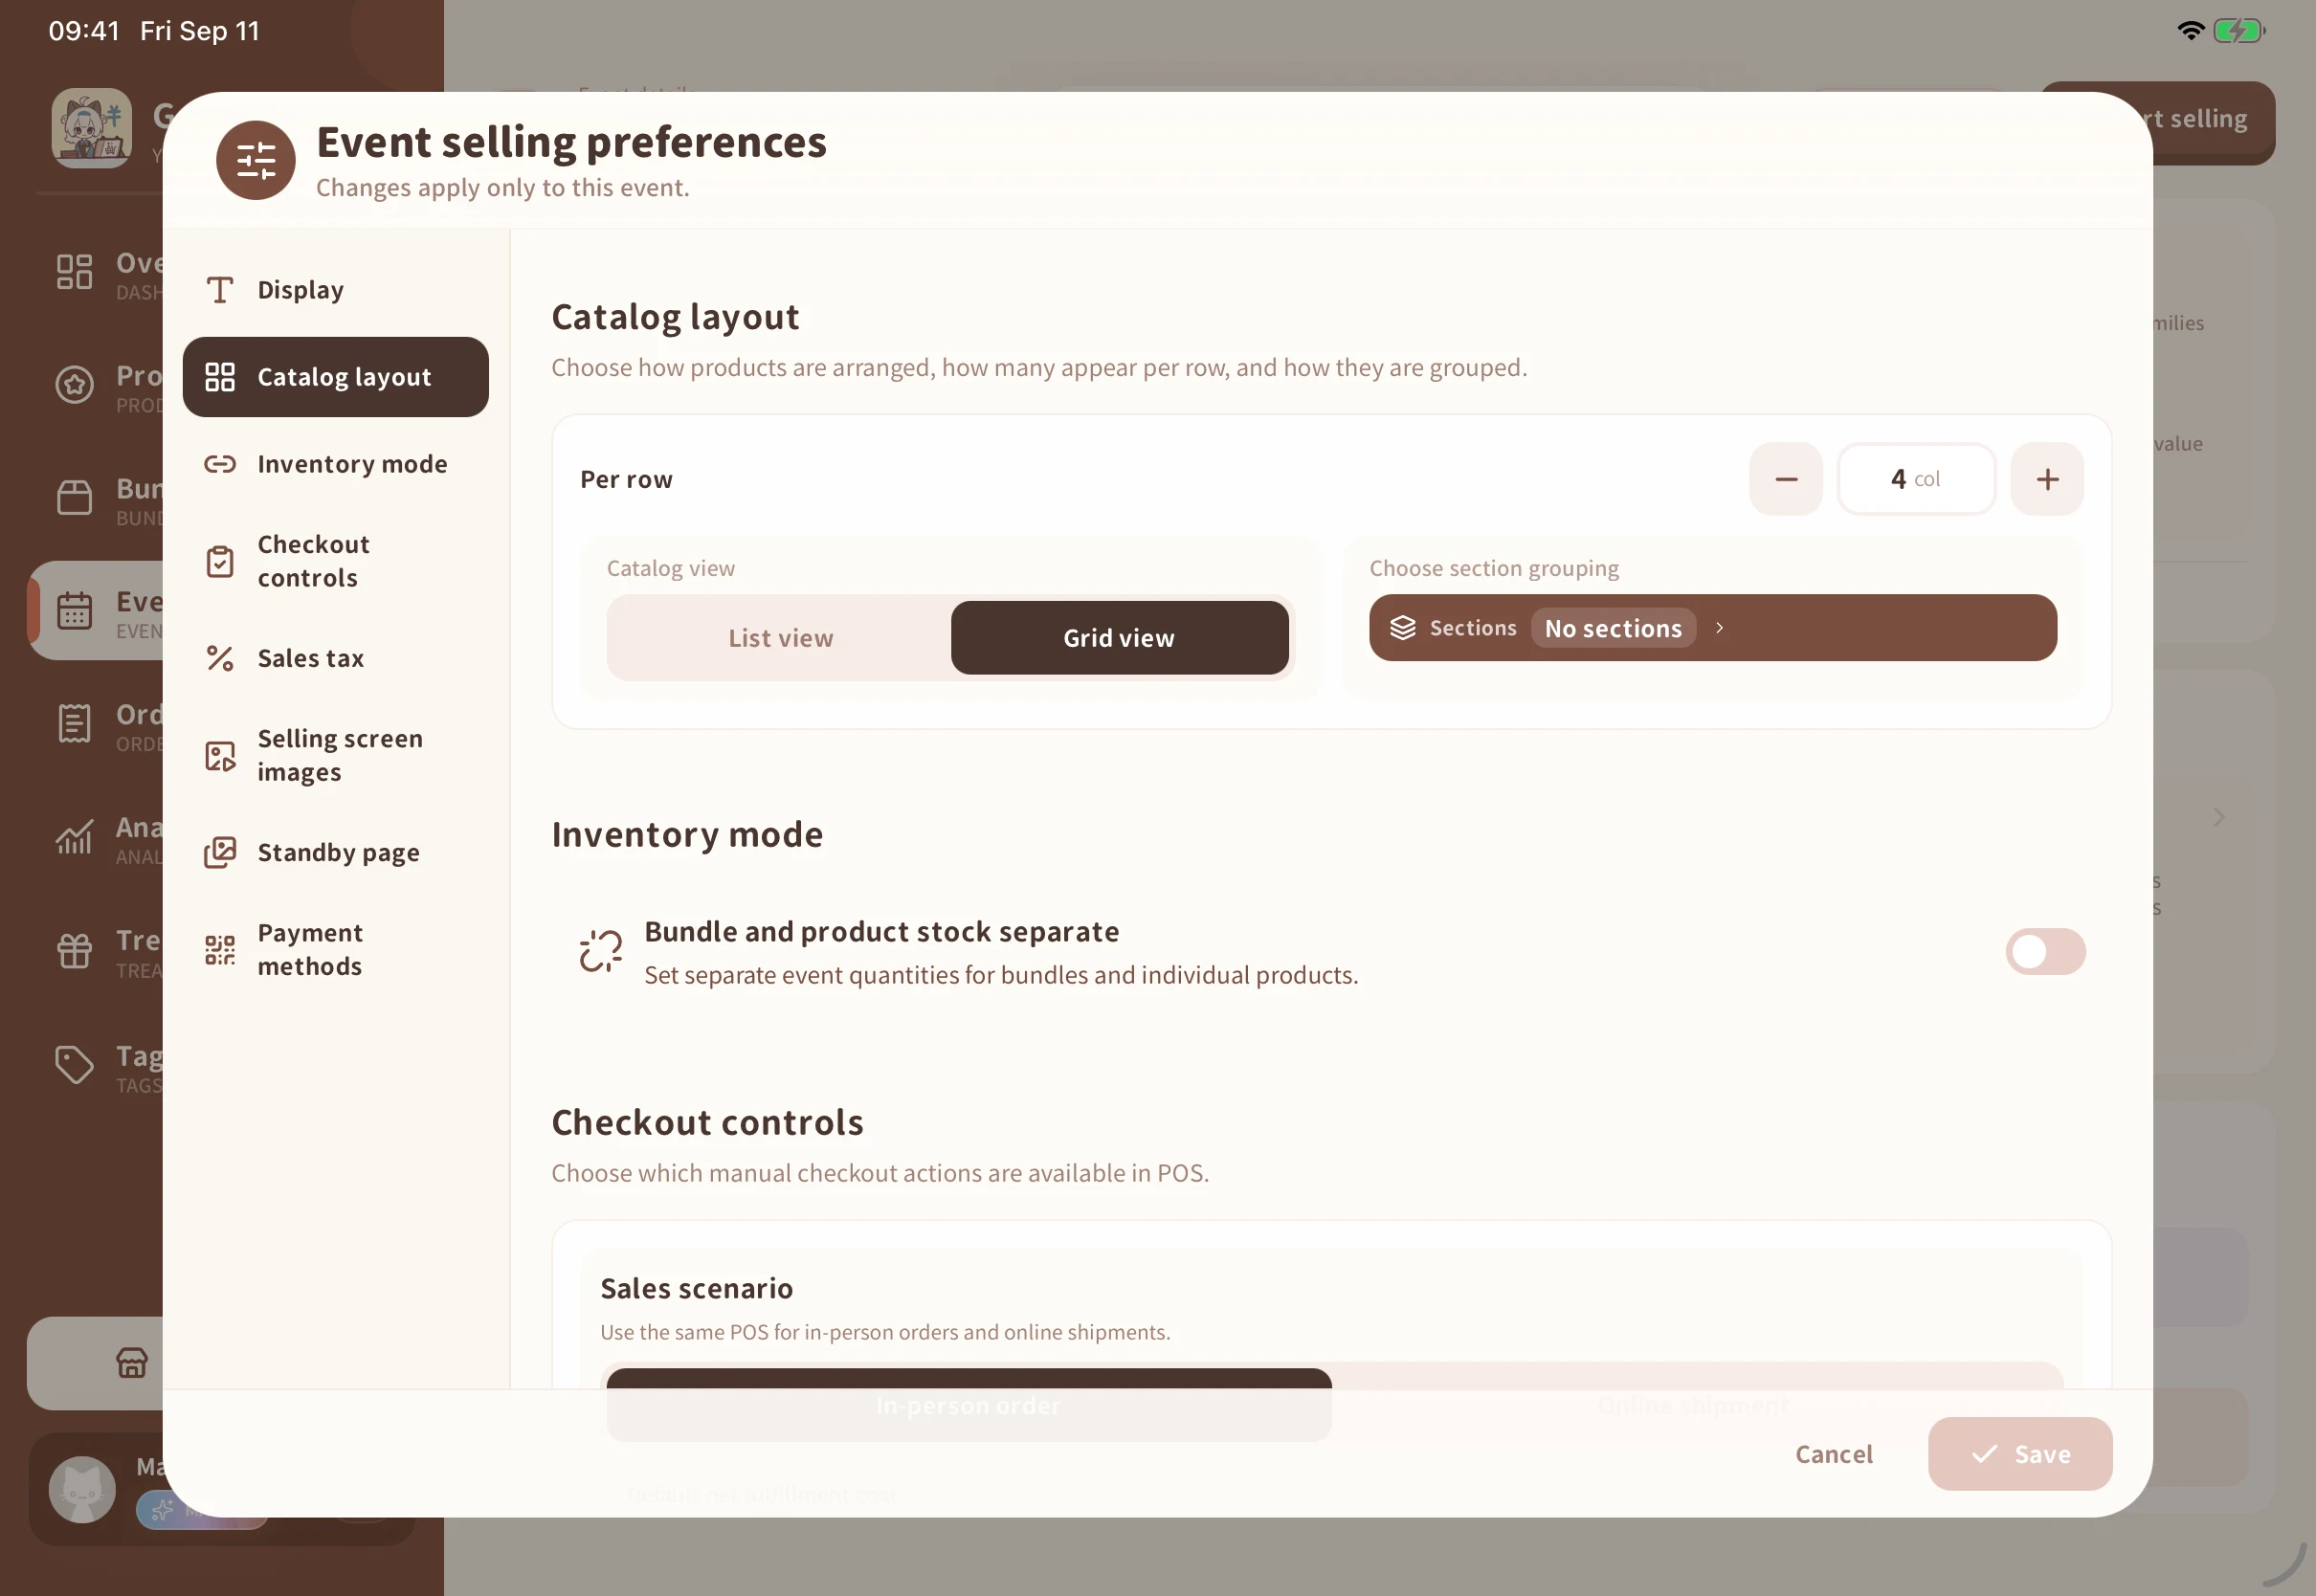Click the Display text icon in the sidebar

[220, 290]
